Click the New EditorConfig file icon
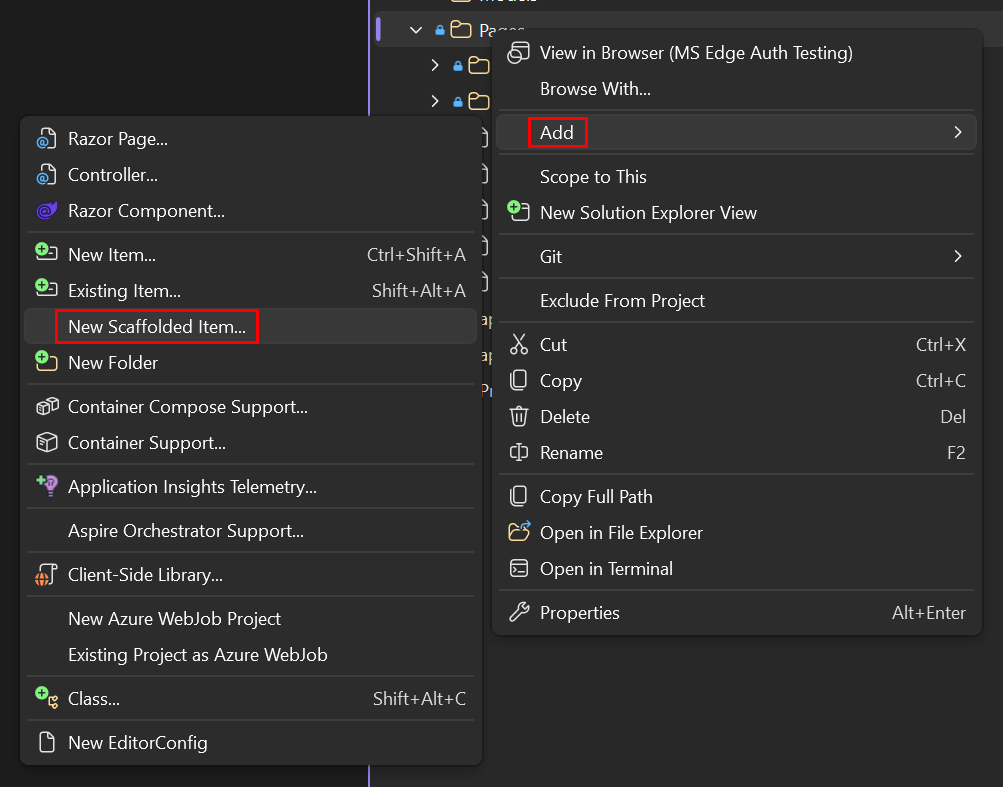The height and width of the screenshot is (787, 1003). 47,743
